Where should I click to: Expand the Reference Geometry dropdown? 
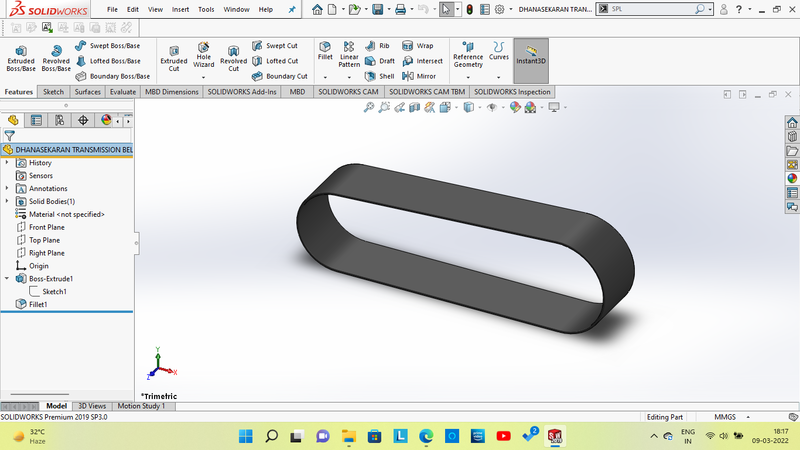click(x=468, y=76)
